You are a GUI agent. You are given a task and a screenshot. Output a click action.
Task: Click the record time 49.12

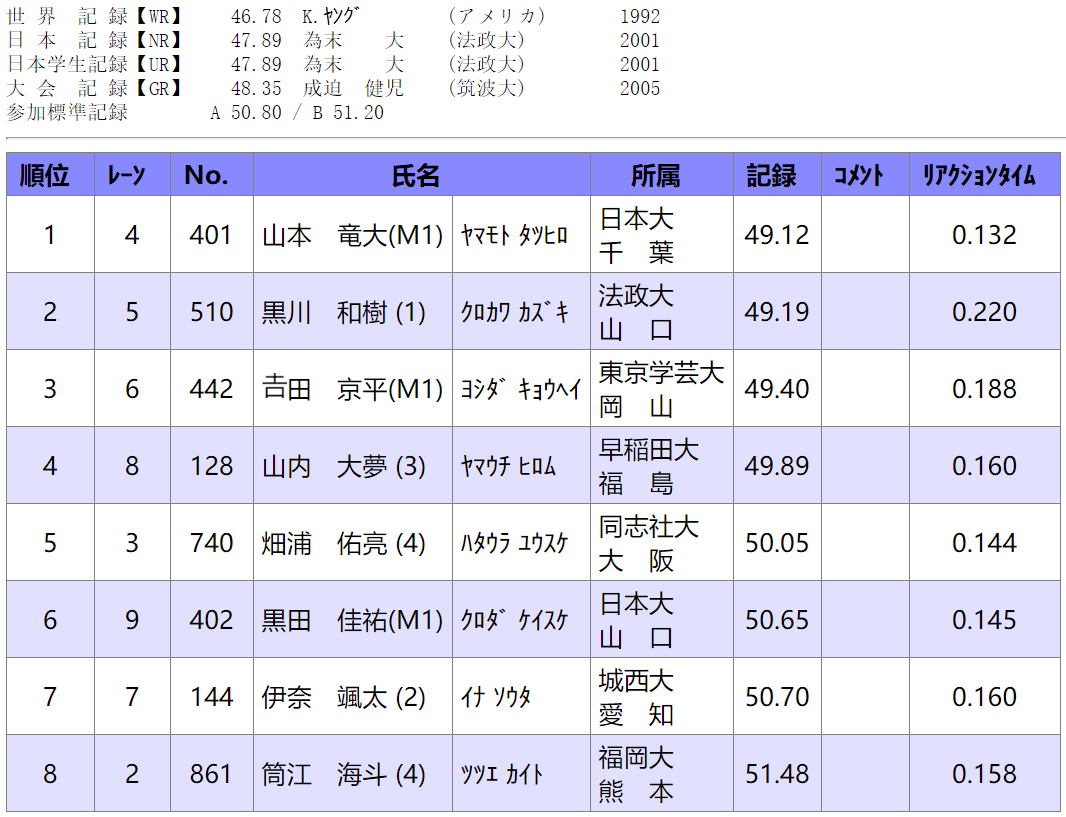coord(777,235)
